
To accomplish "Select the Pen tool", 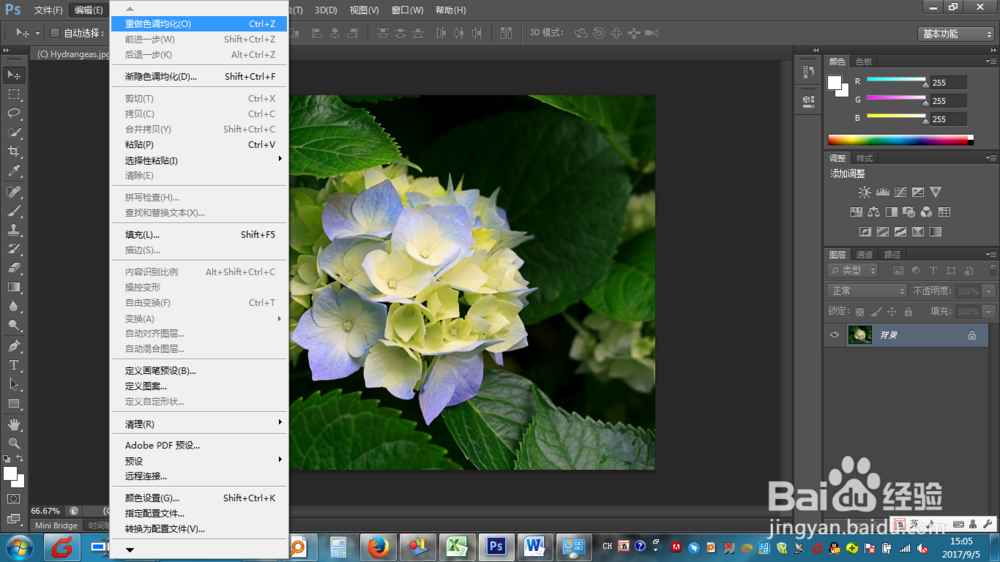I will (14, 346).
